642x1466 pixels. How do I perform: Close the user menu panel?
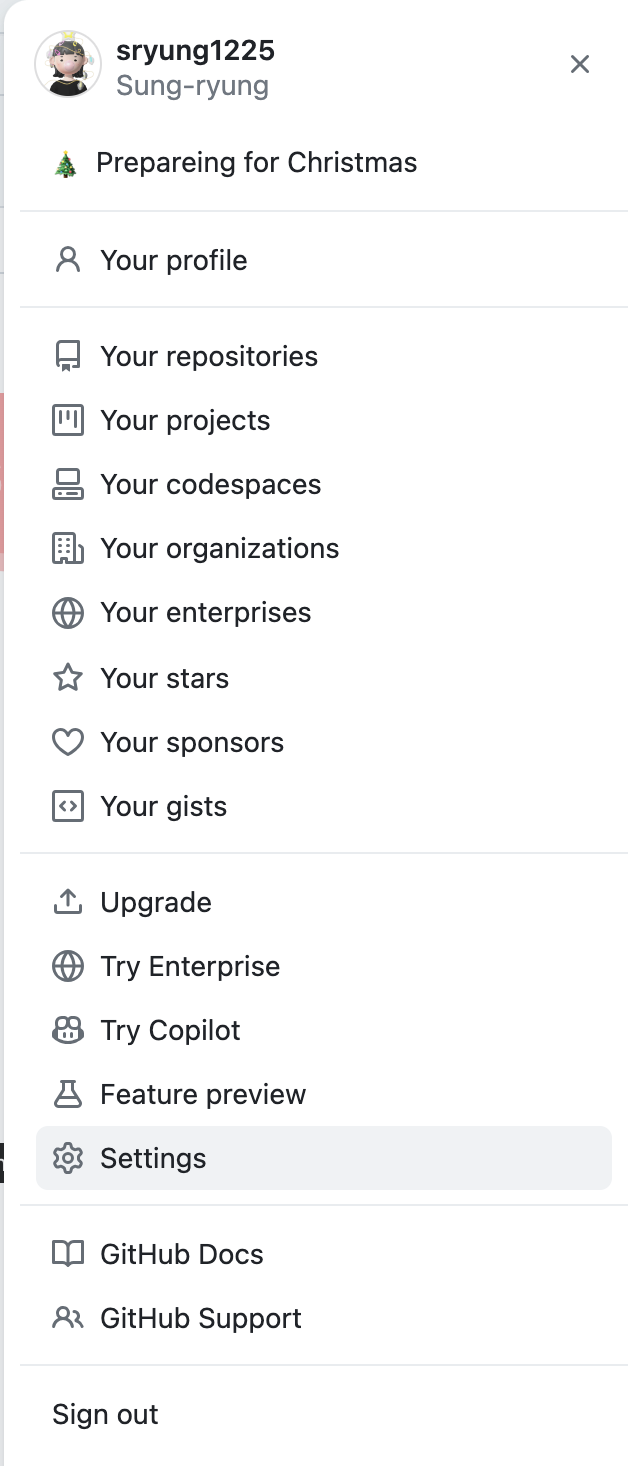pyautogui.click(x=580, y=65)
